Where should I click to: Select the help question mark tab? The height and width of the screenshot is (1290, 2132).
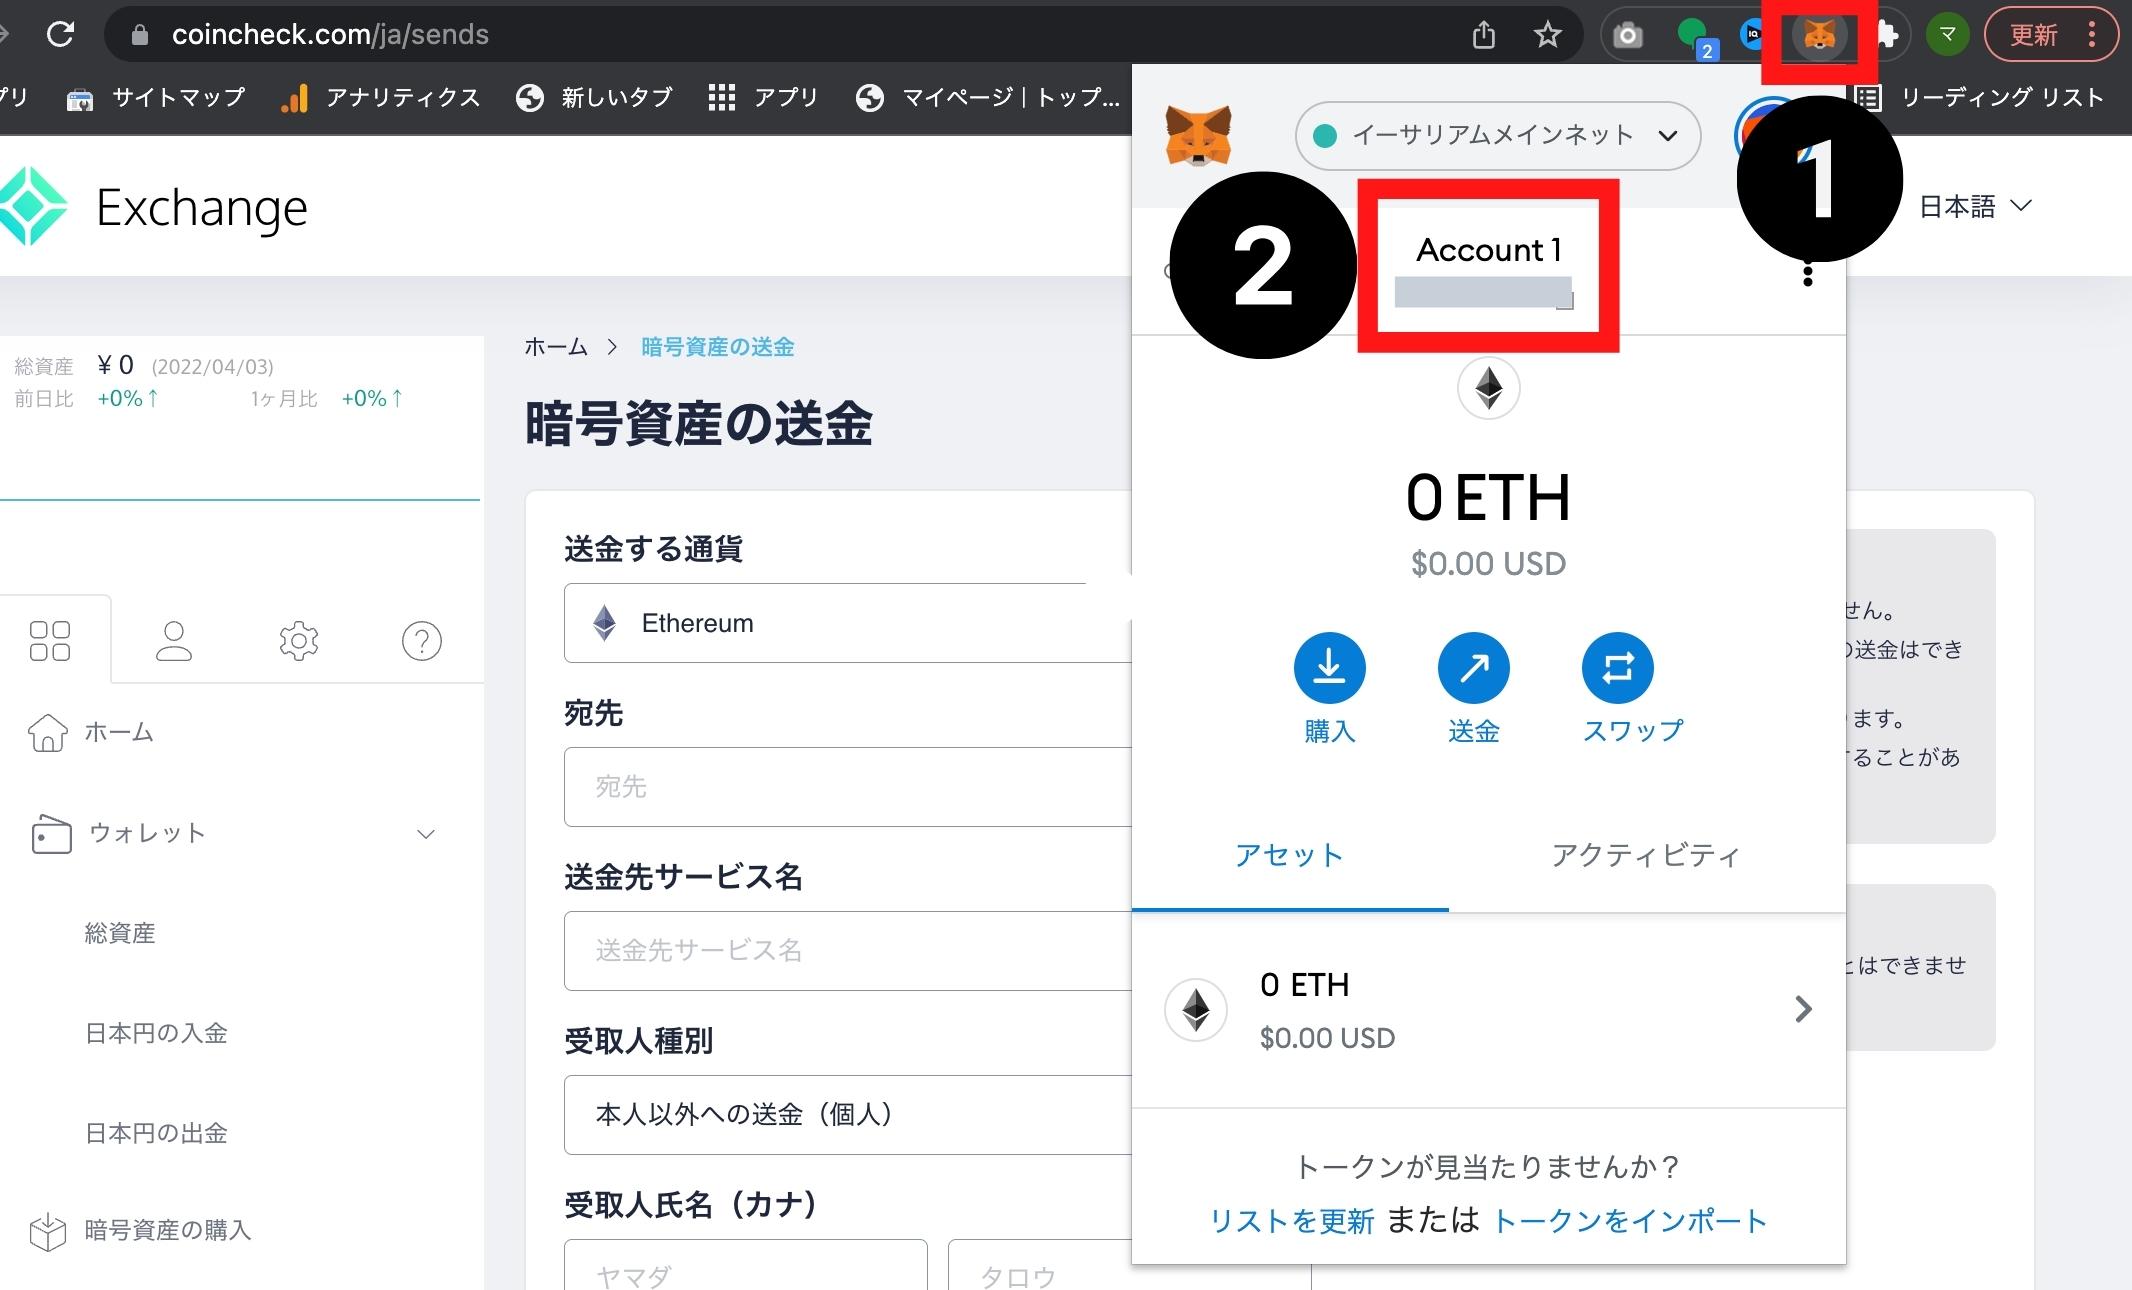click(421, 641)
